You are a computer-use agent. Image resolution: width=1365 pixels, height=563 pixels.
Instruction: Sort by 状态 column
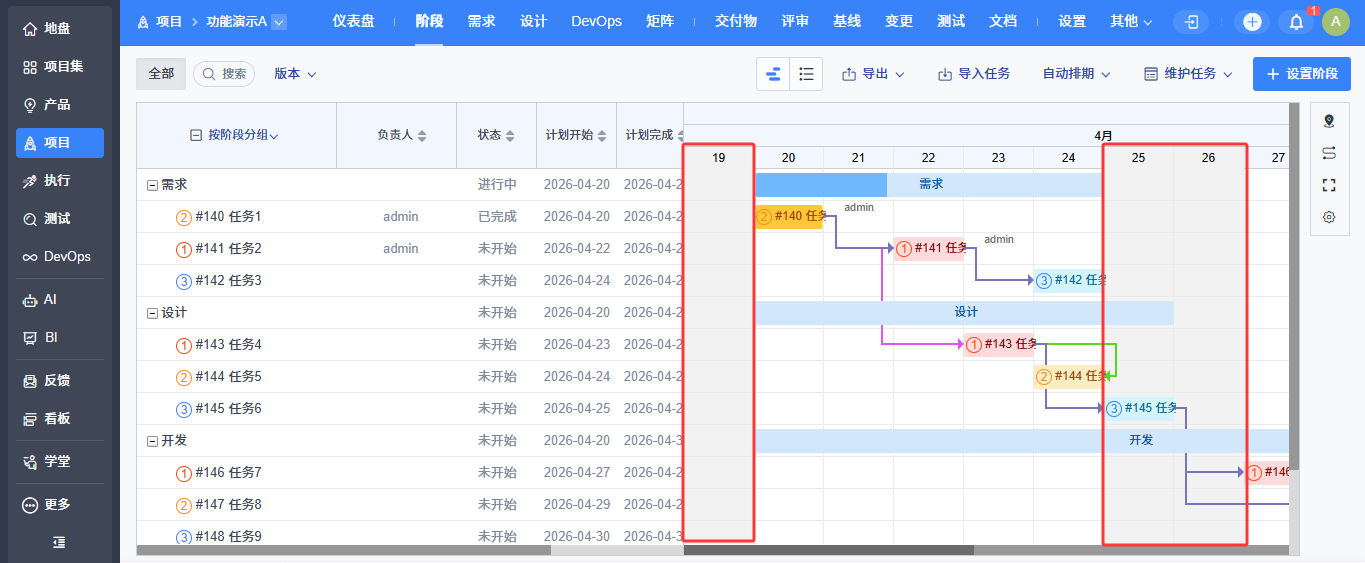496,135
